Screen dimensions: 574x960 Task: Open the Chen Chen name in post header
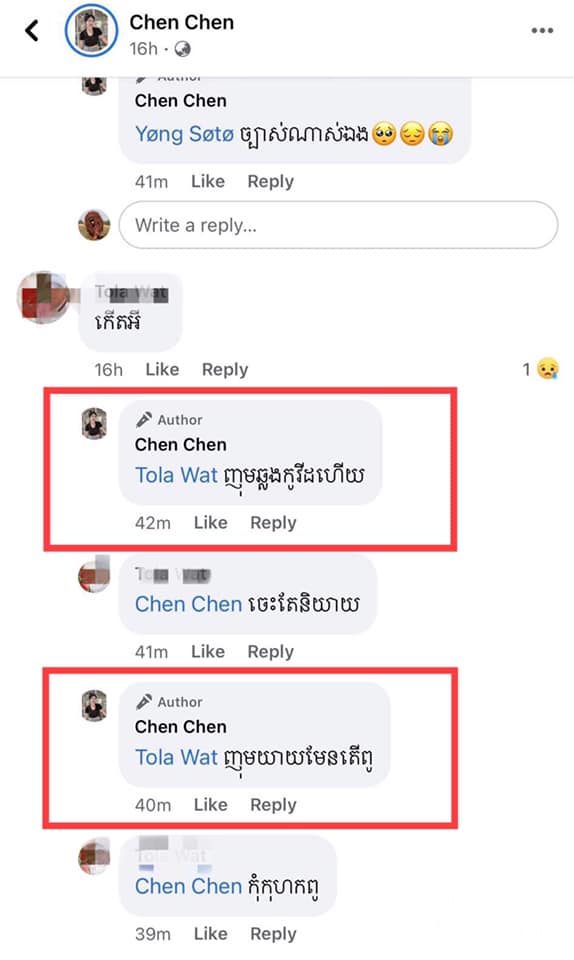(182, 23)
